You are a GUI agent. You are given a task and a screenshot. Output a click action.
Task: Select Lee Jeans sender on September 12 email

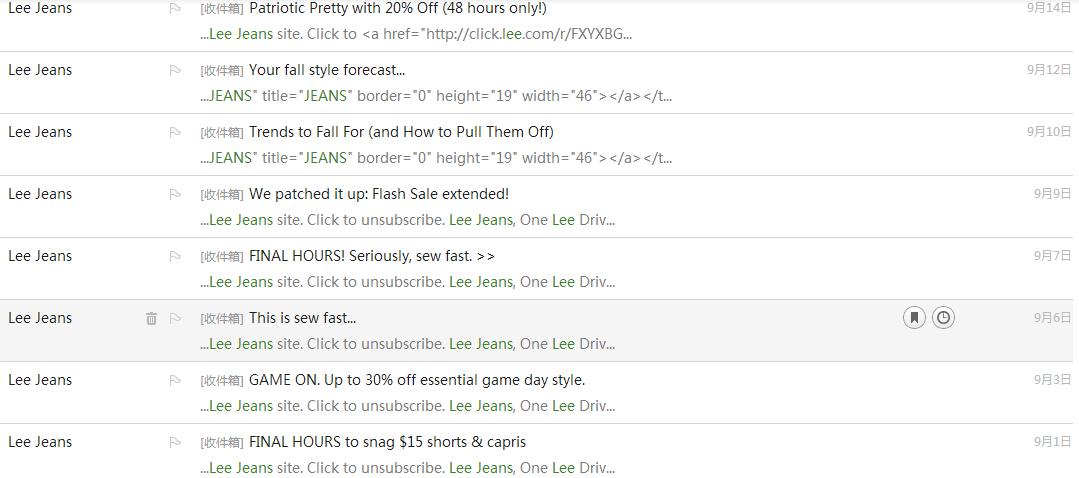point(40,70)
